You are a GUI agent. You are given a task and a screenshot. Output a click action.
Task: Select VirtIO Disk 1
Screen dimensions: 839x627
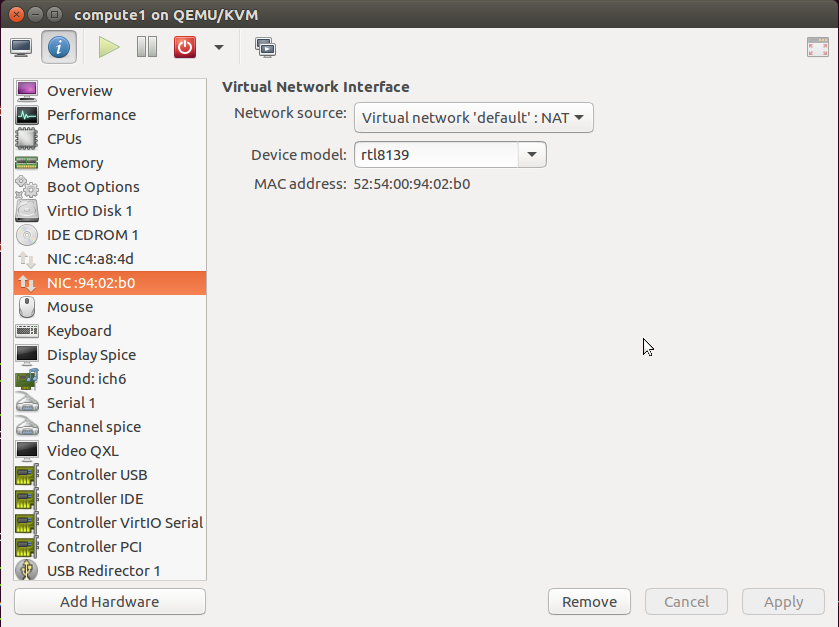coord(110,211)
